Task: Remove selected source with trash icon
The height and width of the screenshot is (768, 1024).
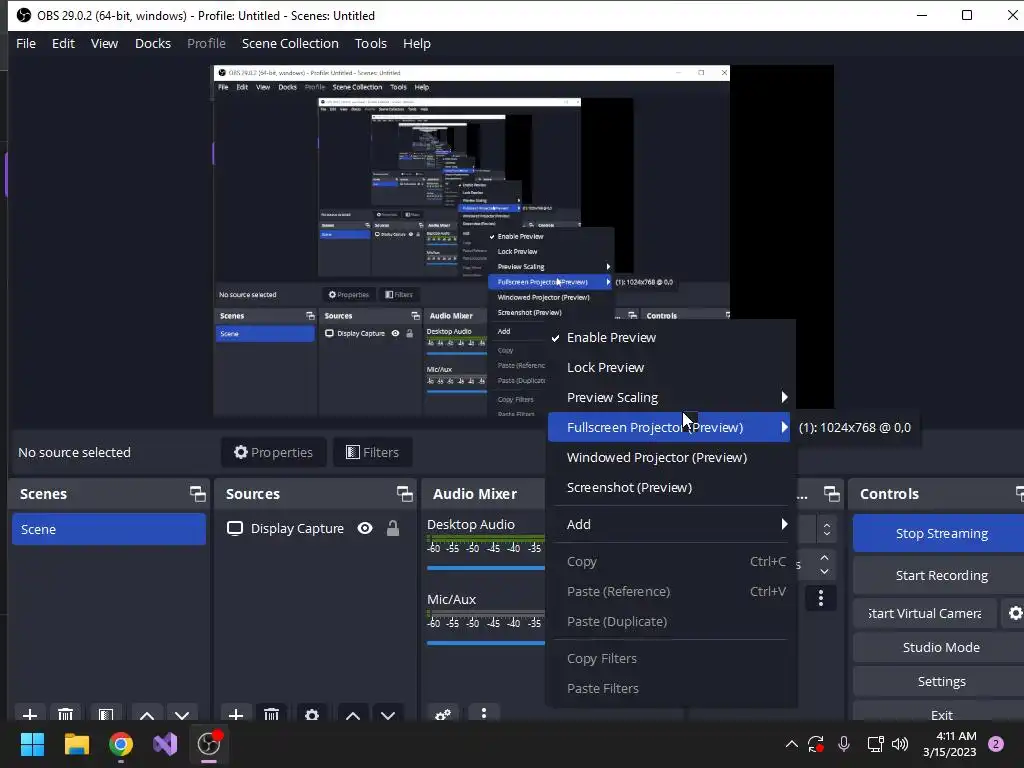Action: click(x=272, y=714)
